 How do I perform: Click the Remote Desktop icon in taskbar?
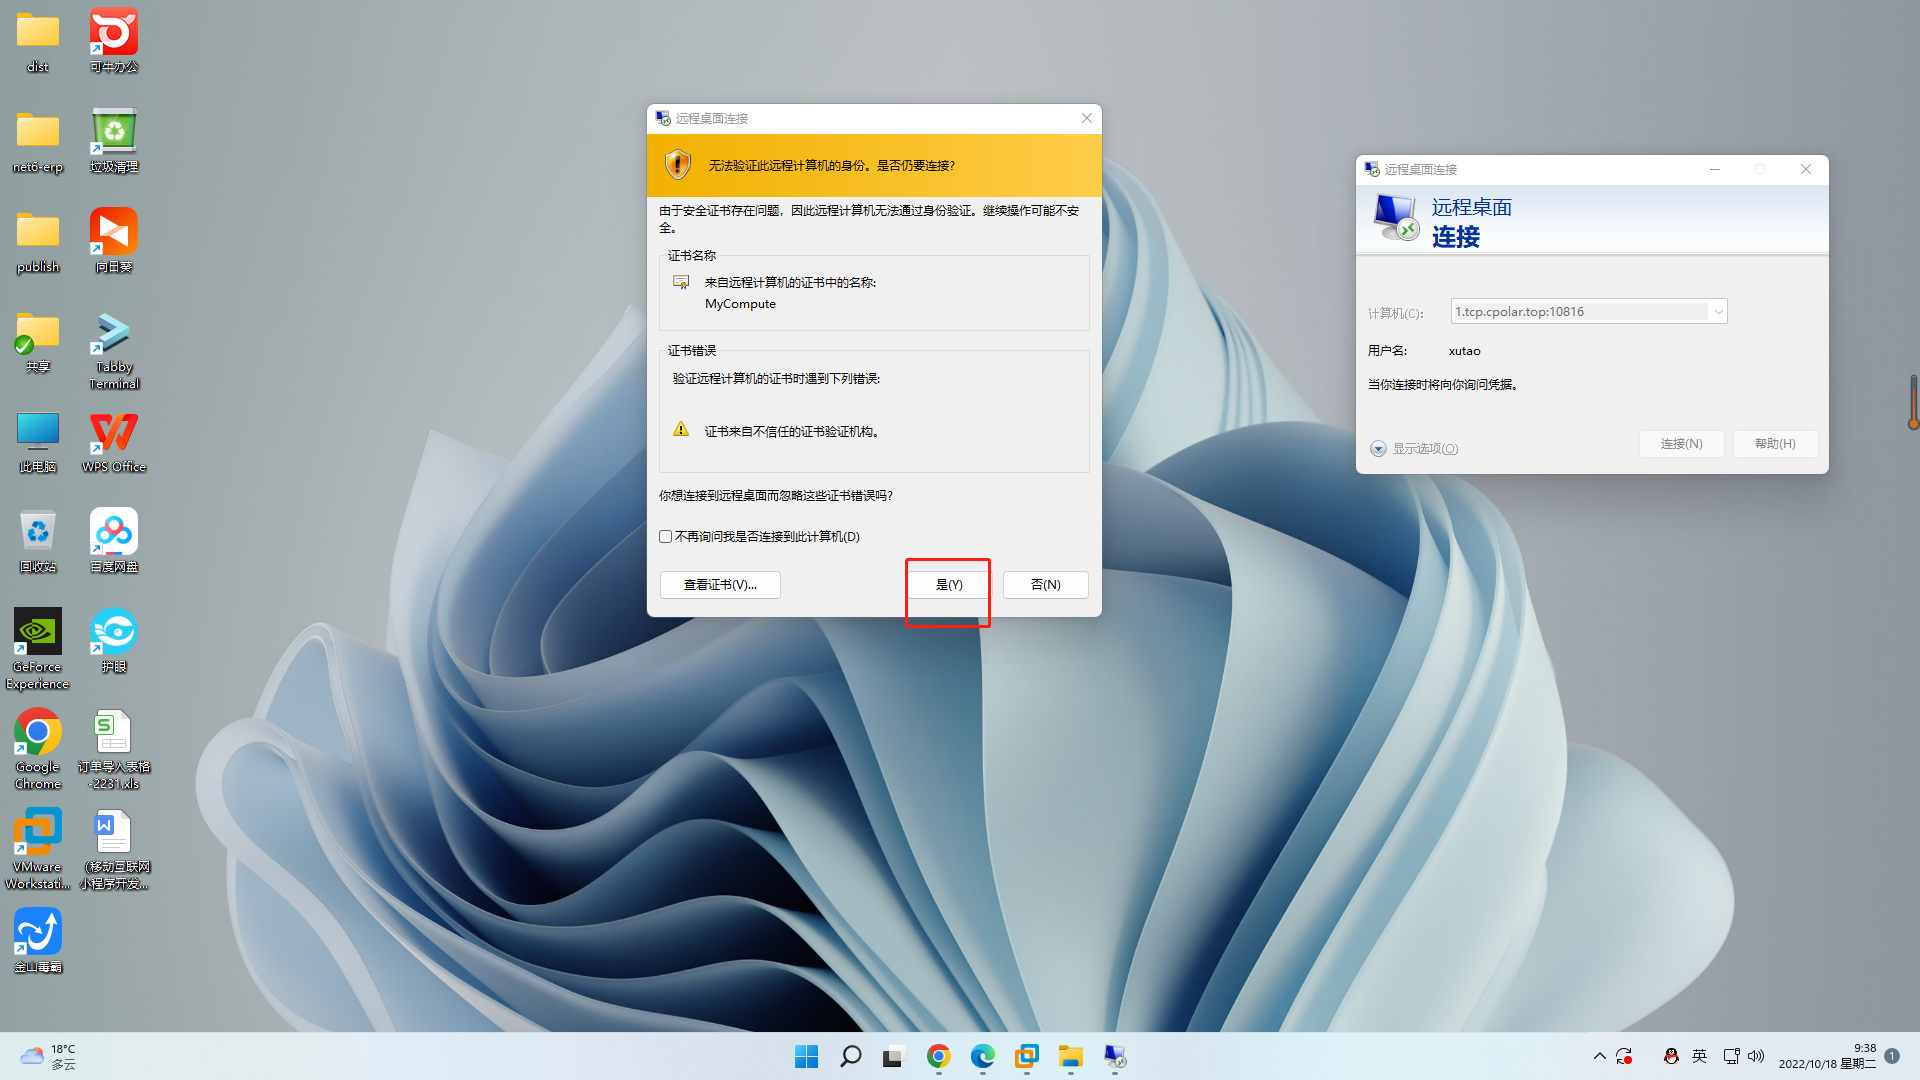click(x=1115, y=1056)
